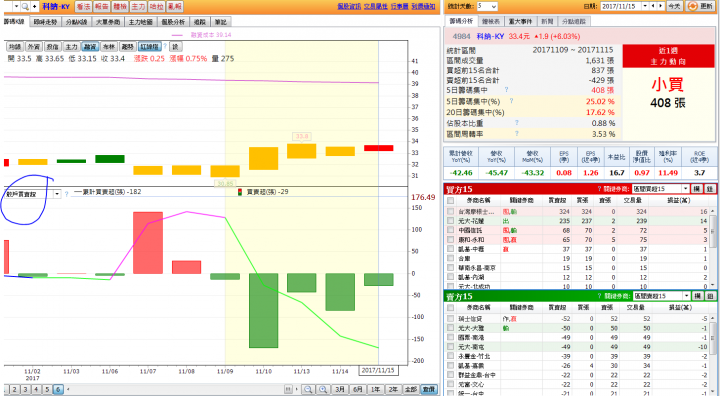The width and height of the screenshot is (720, 396).
Task: Click the orange refresh 更新 button
Action: [x=700, y=6]
